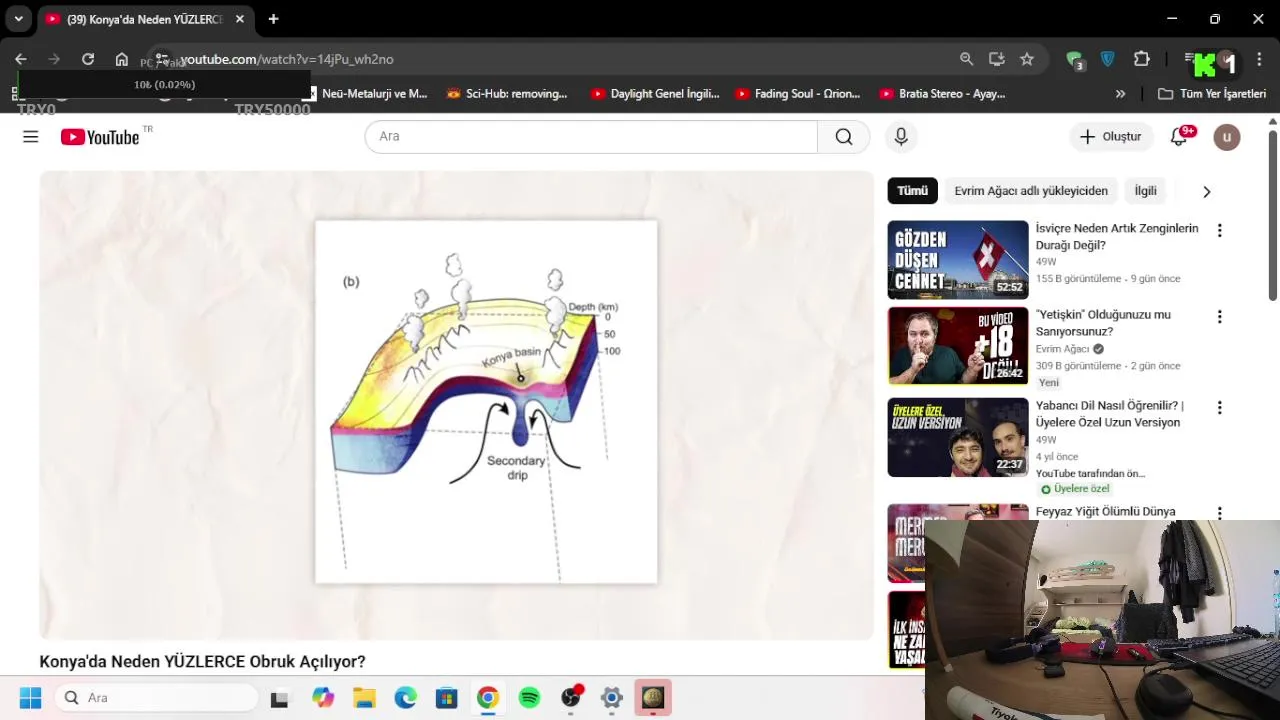This screenshot has height=720, width=1280.
Task: Click the YouTube "Ara" search field
Action: pos(591,137)
